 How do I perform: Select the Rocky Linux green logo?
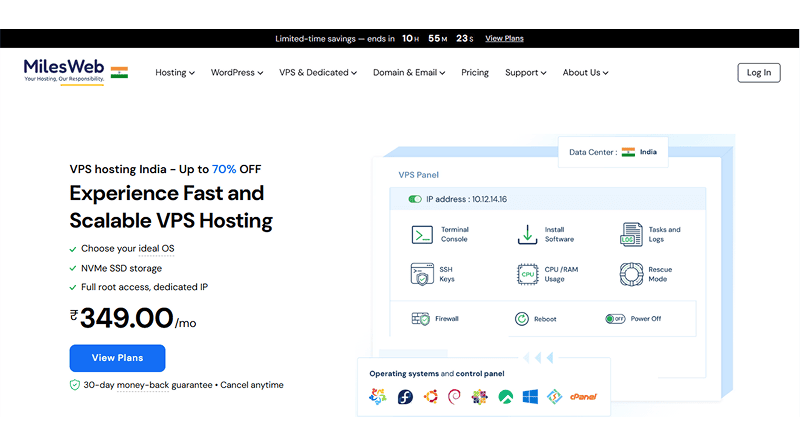pos(505,397)
